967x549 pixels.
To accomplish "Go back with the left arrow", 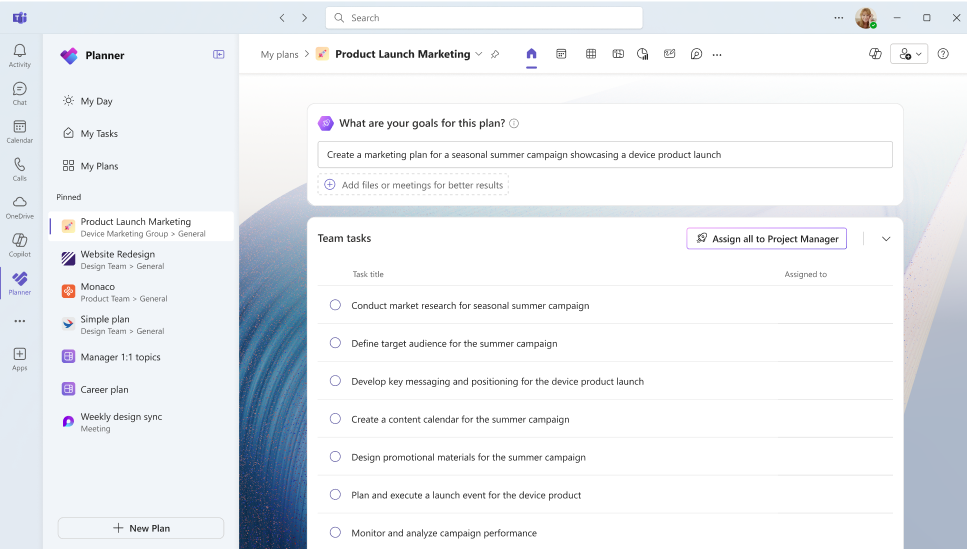I will 282,18.
